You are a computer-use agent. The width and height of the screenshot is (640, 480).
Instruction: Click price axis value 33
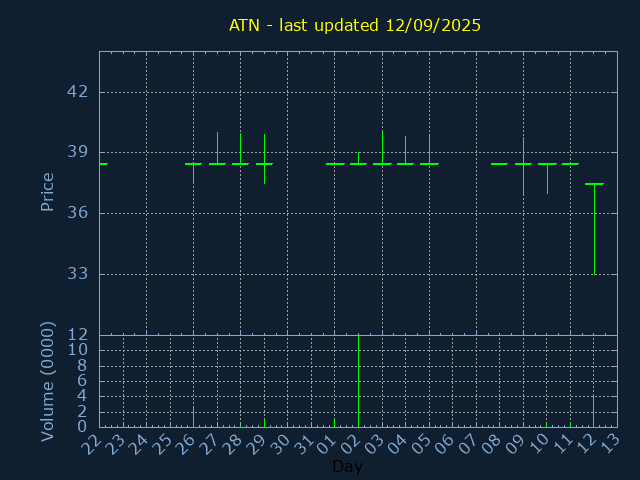[x=78, y=273]
